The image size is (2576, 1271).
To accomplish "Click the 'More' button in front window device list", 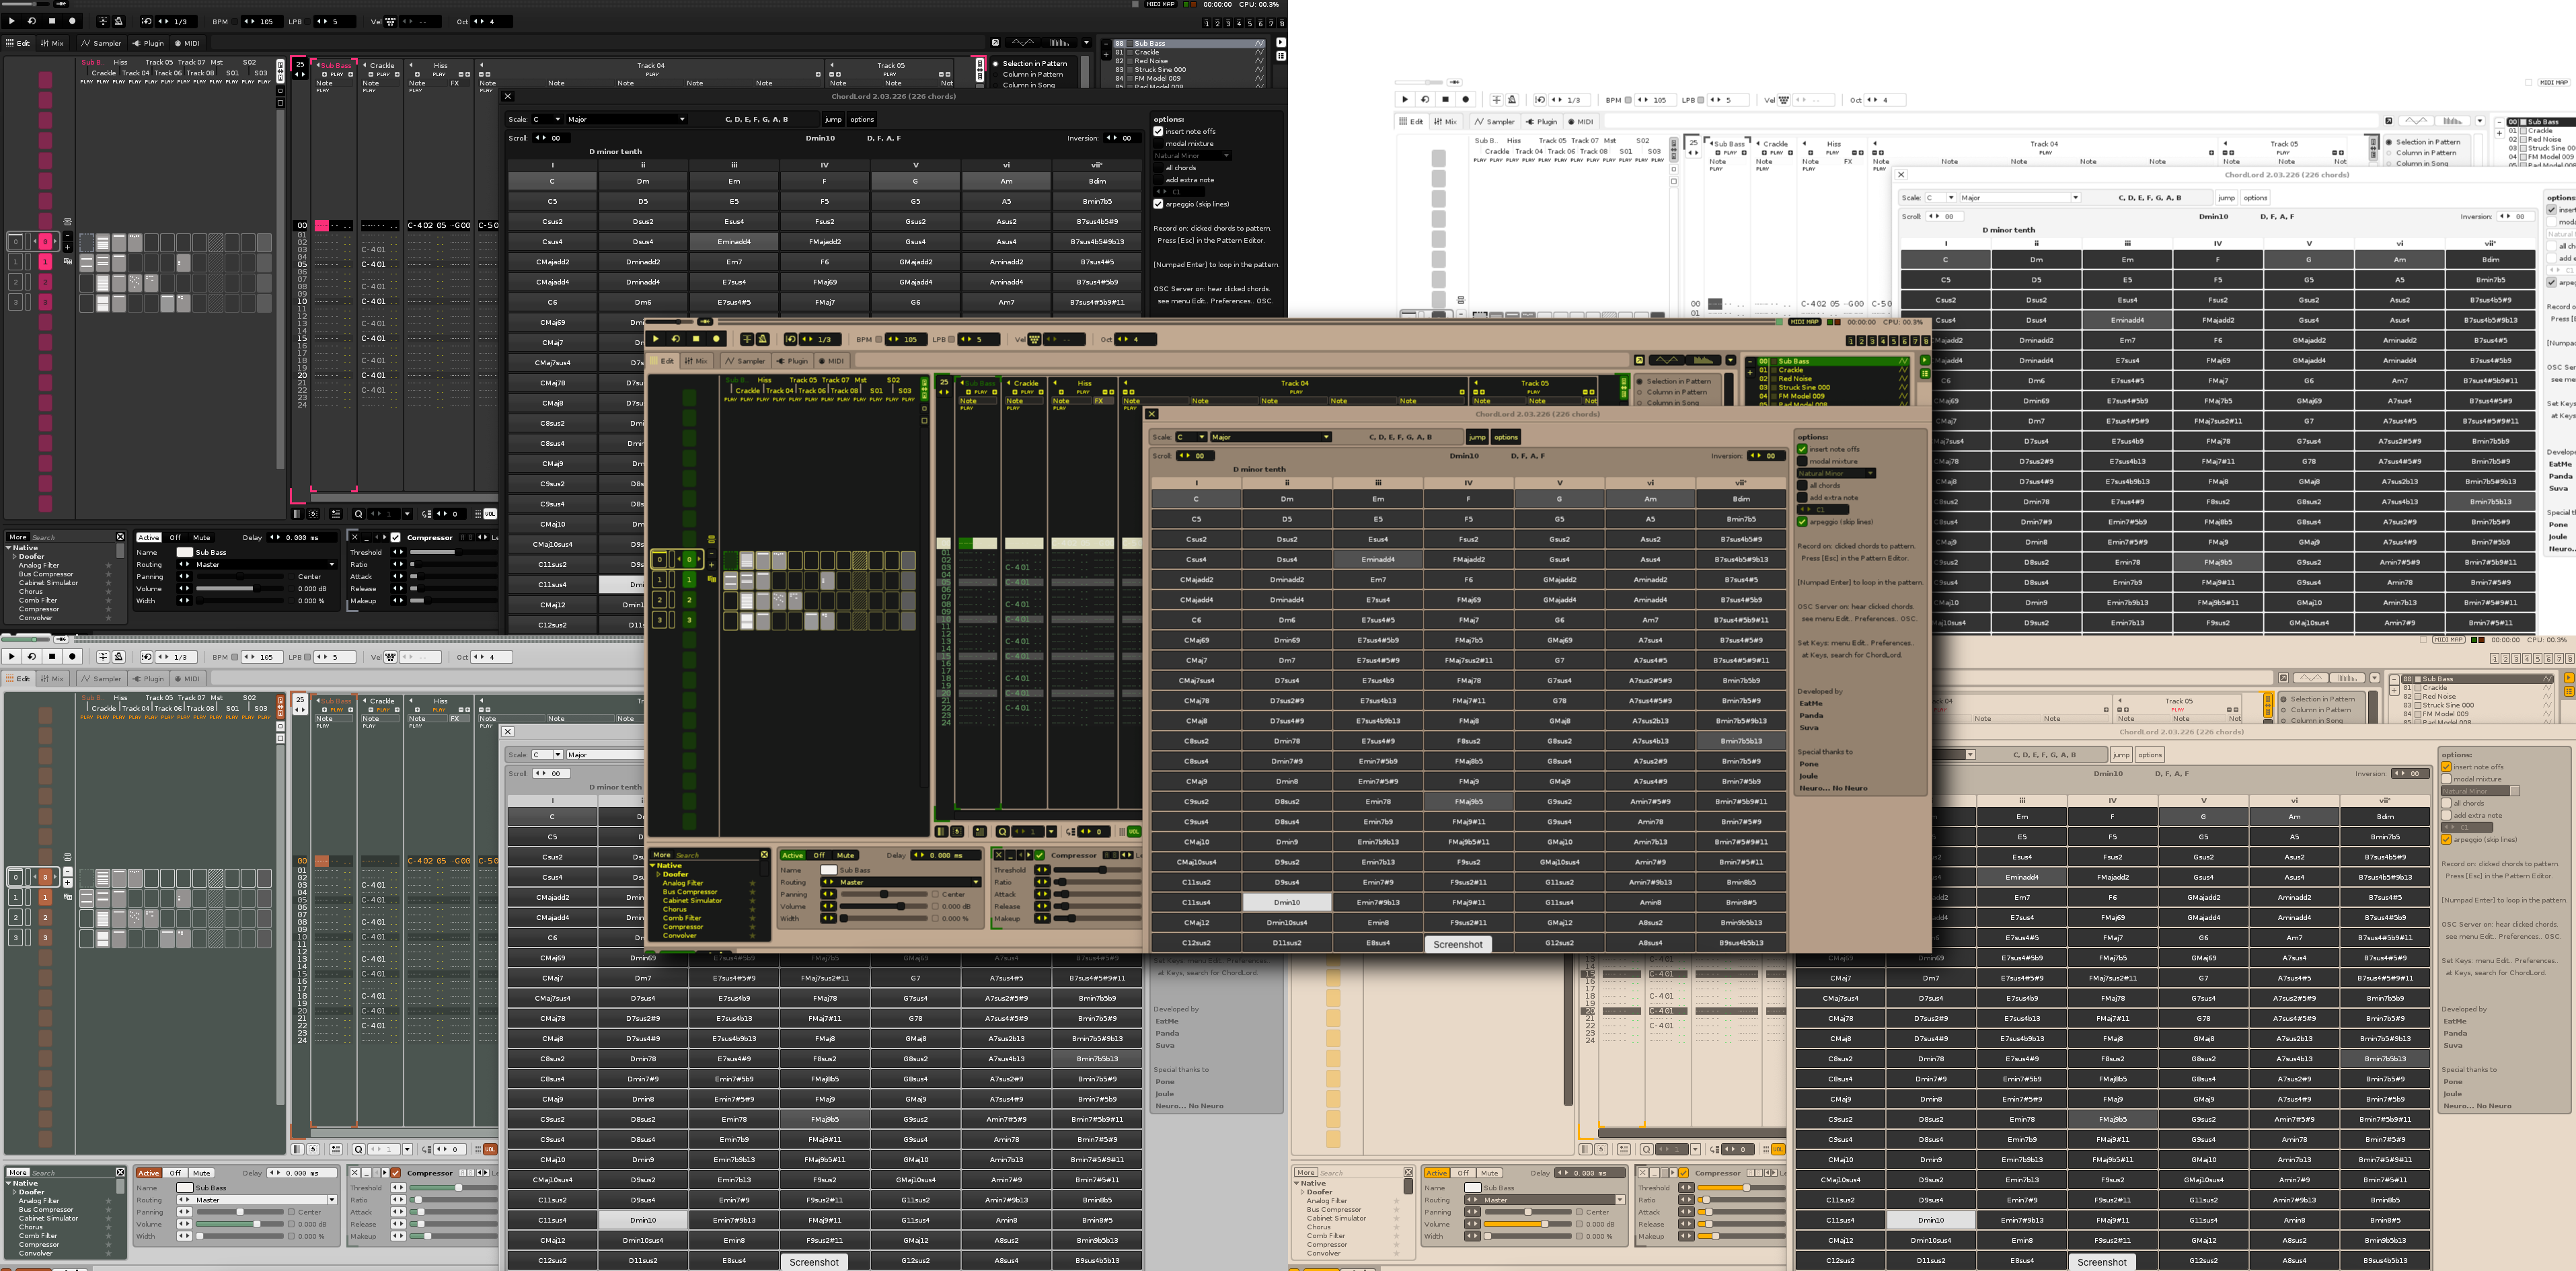I will 662,855.
